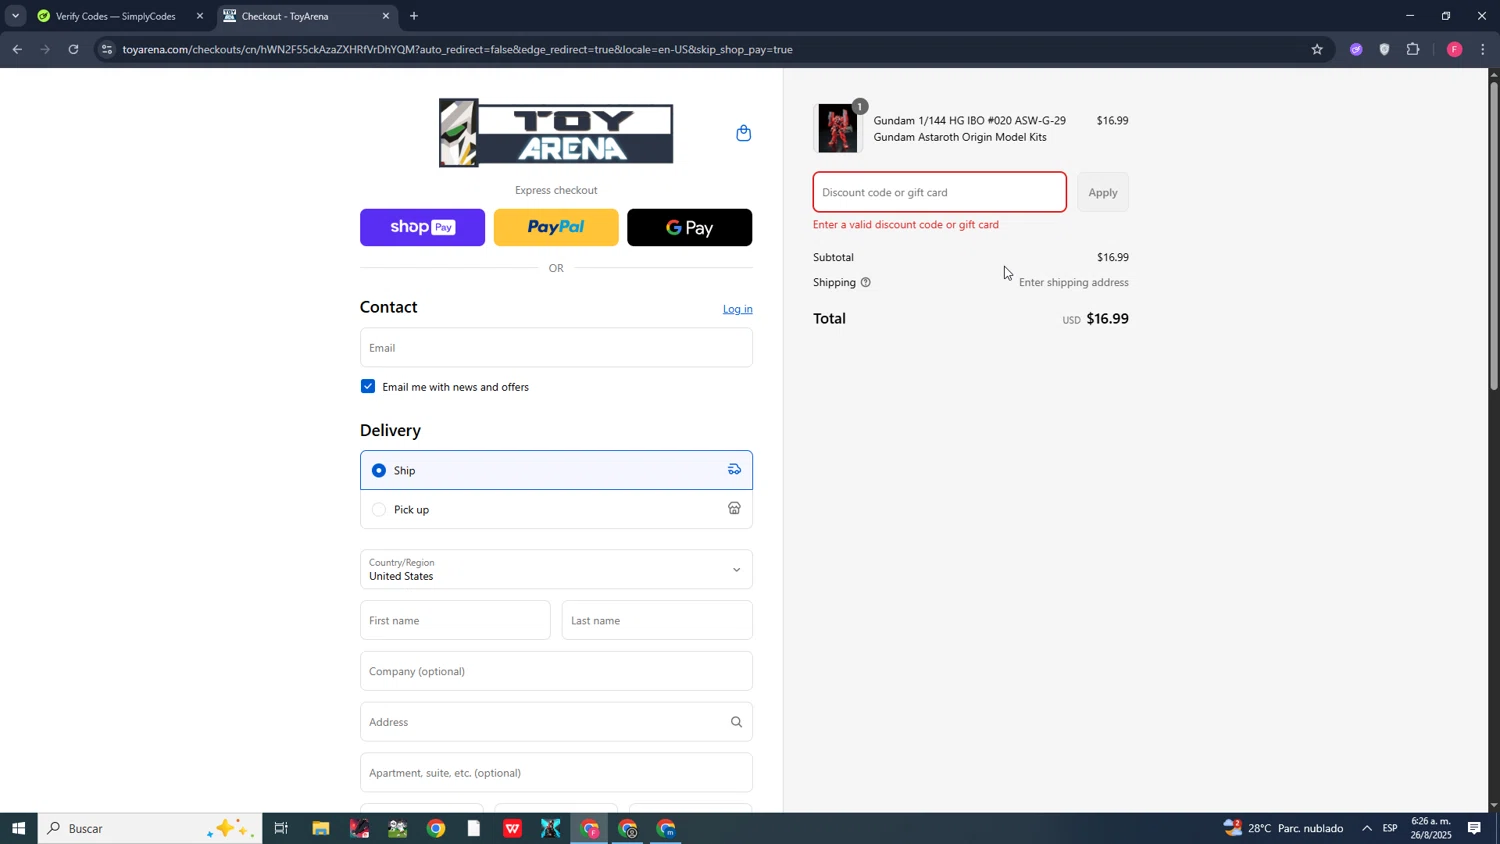This screenshot has width=1500, height=844.
Task: Click the Ship delivery truck icon
Action: click(x=734, y=470)
